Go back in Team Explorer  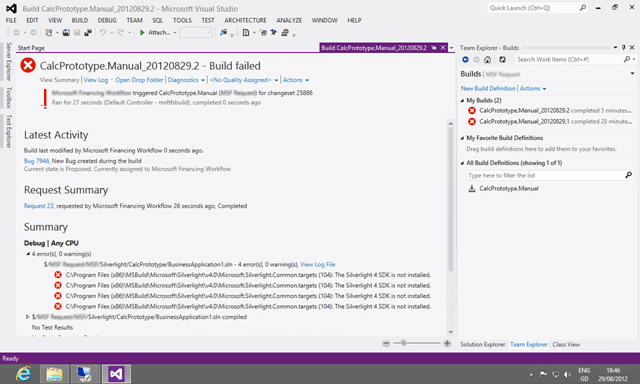coord(465,60)
